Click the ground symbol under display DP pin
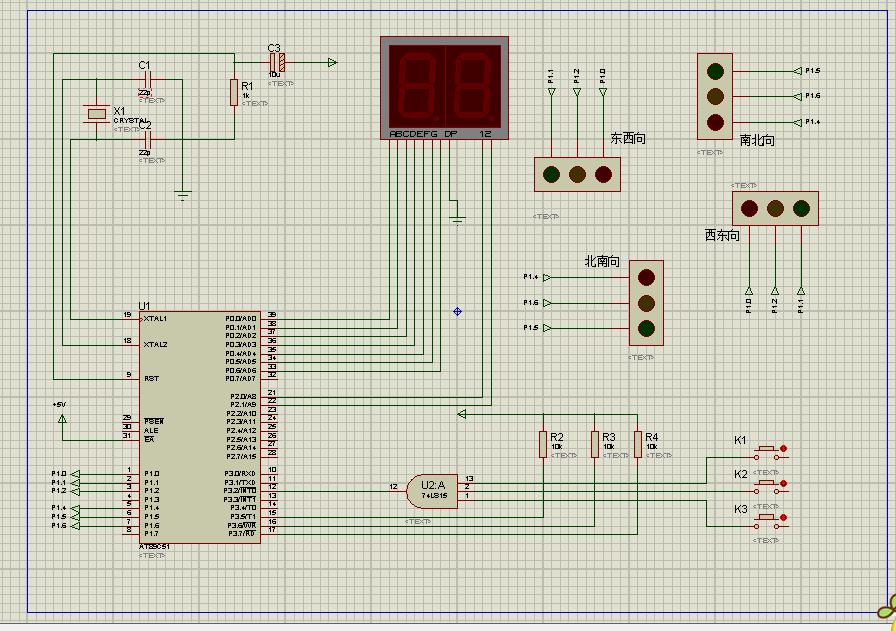 point(458,220)
